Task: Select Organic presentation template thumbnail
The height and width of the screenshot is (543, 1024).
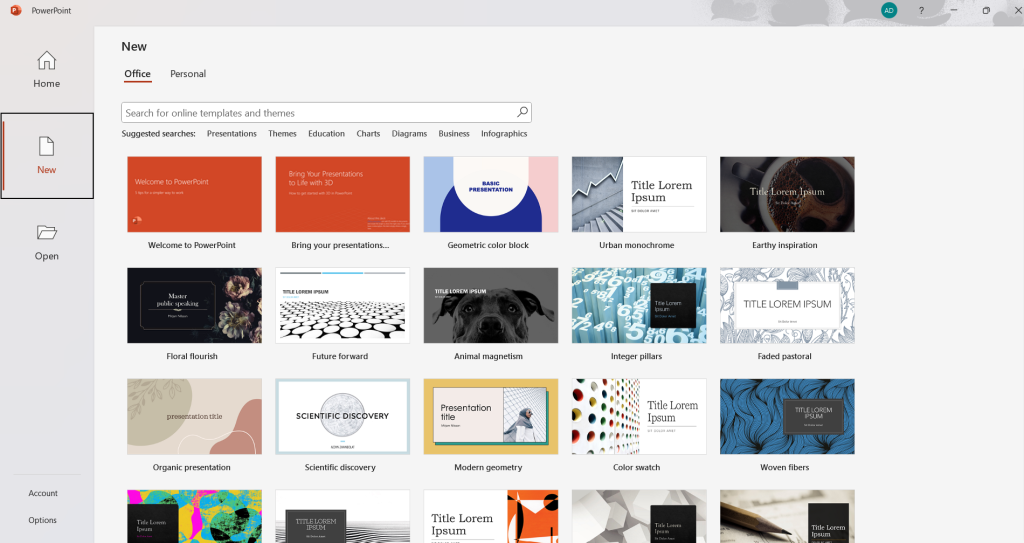Action: (195, 416)
